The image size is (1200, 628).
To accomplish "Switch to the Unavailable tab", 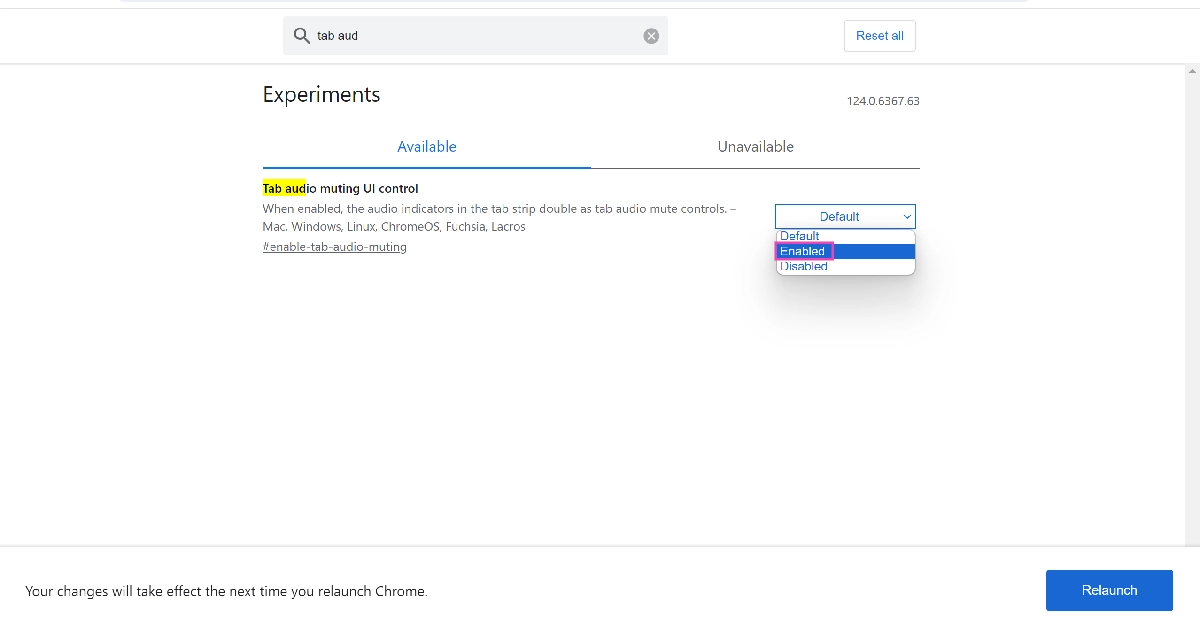I will click(755, 146).
